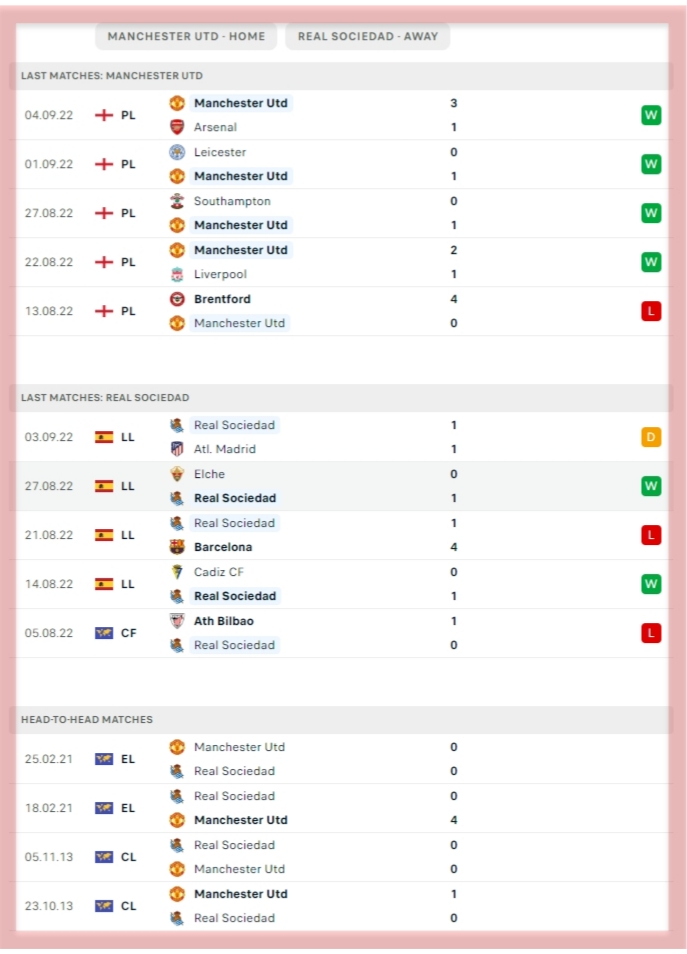Click the Barcelona club crest icon
The width and height of the screenshot is (687, 954).
(x=177, y=547)
